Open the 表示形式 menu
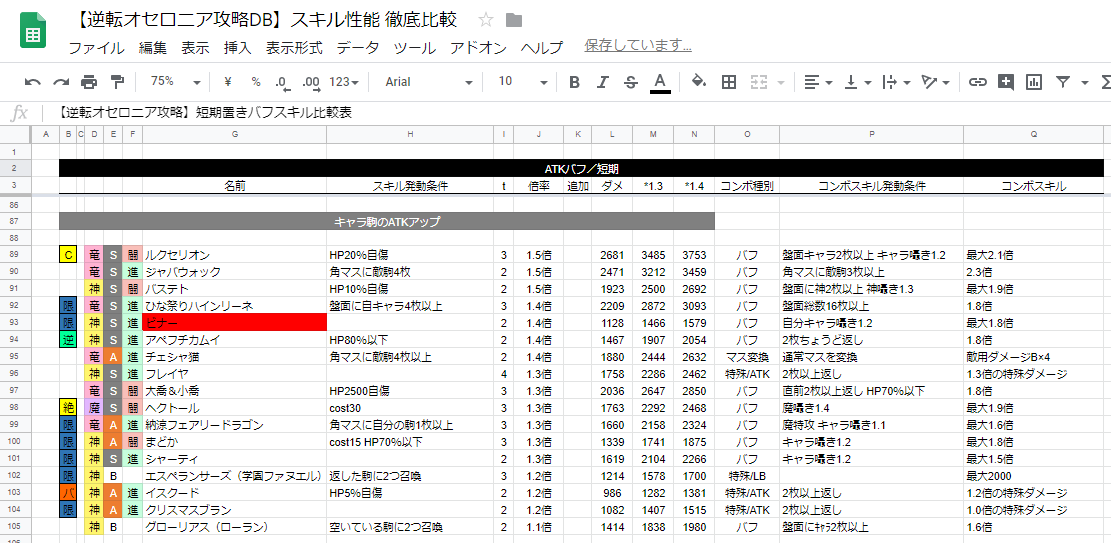Screen dimensions: 1111x543 tap(294, 47)
